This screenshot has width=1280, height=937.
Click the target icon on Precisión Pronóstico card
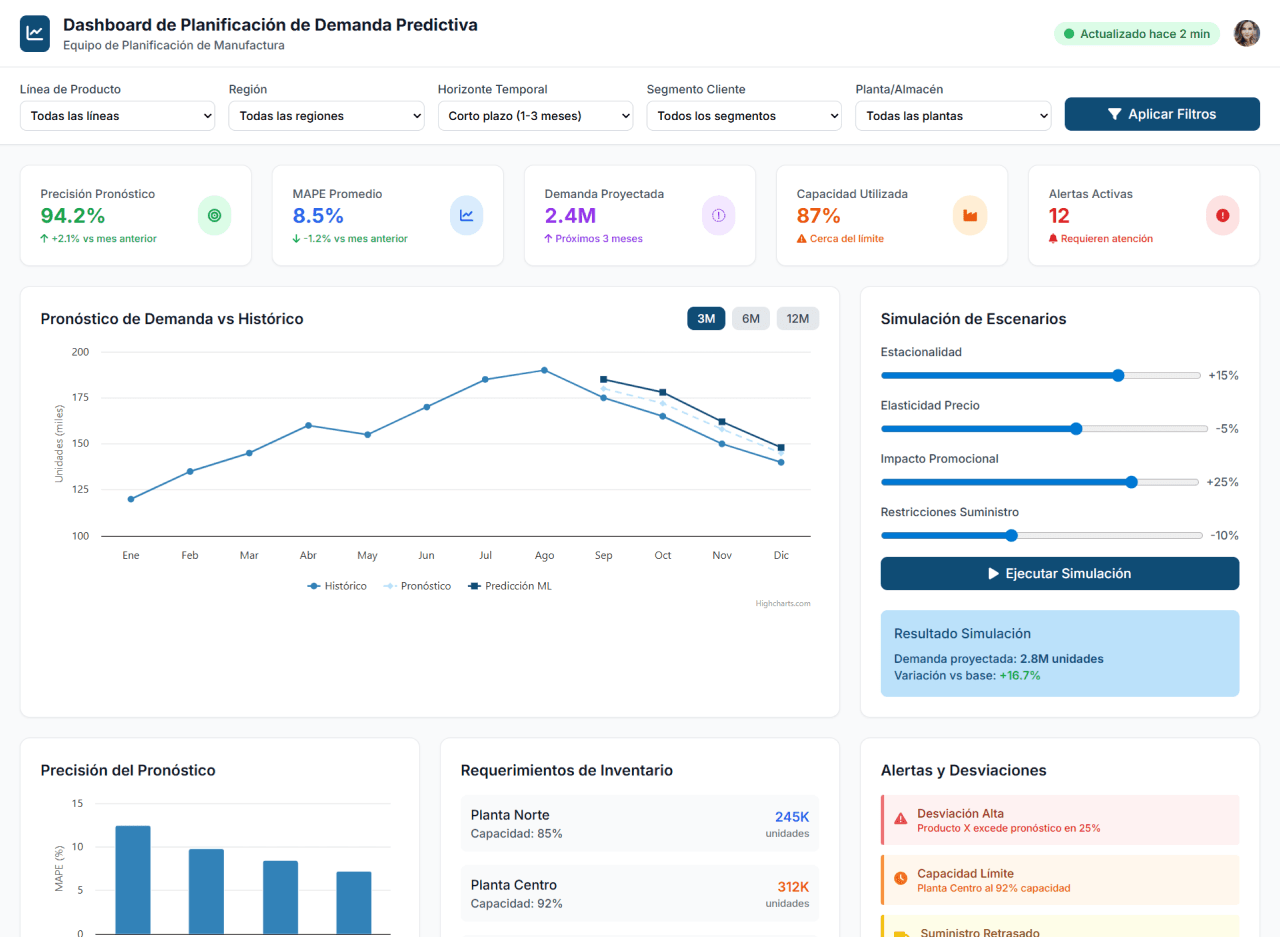coord(214,215)
